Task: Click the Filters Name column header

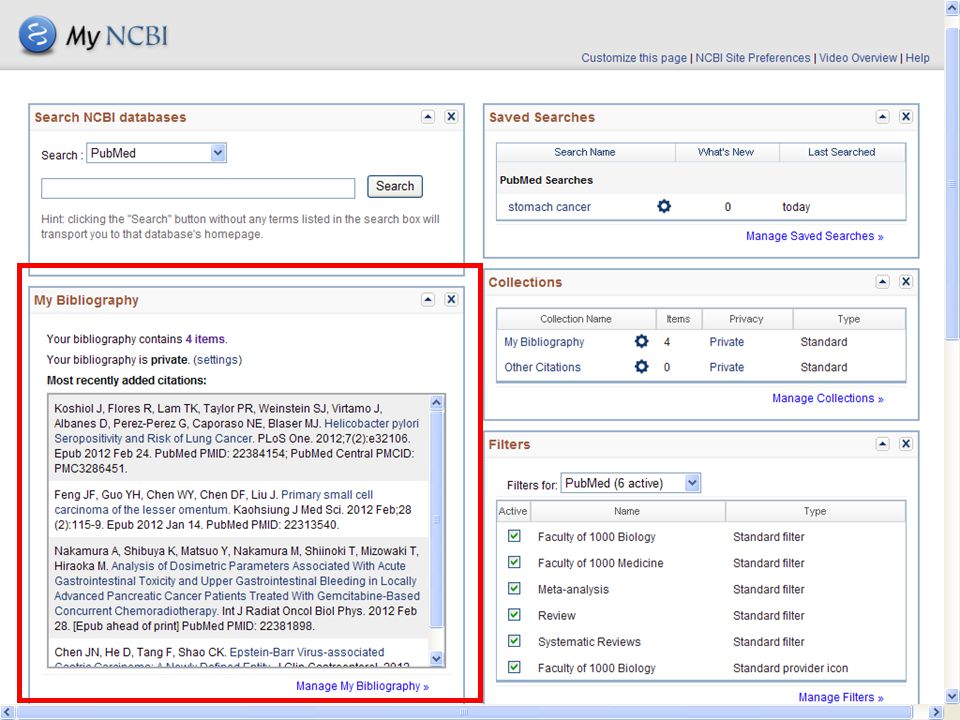Action: tap(627, 511)
